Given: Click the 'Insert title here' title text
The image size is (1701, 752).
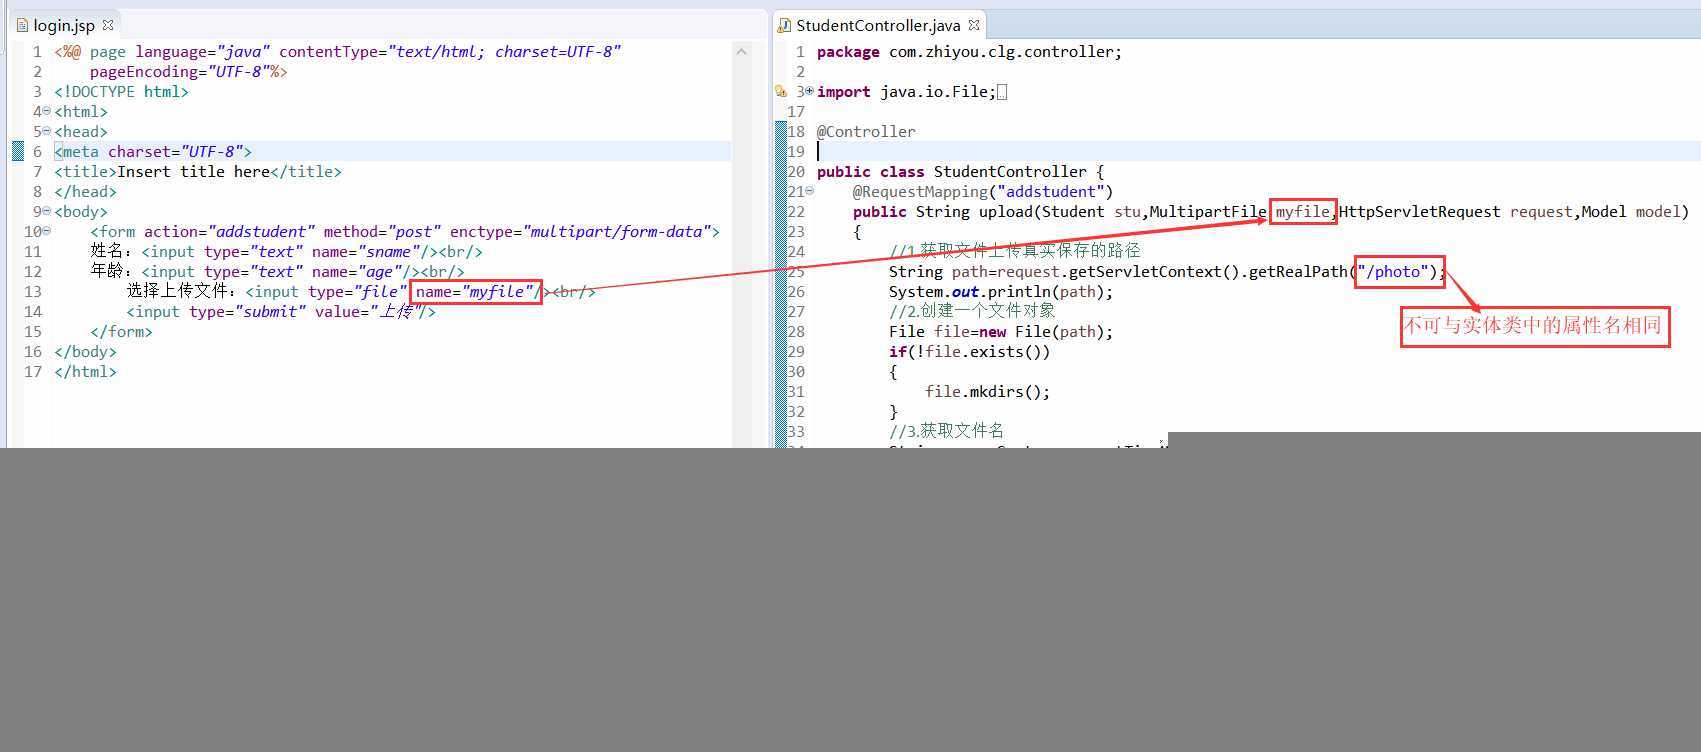Looking at the screenshot, I should pos(193,172).
